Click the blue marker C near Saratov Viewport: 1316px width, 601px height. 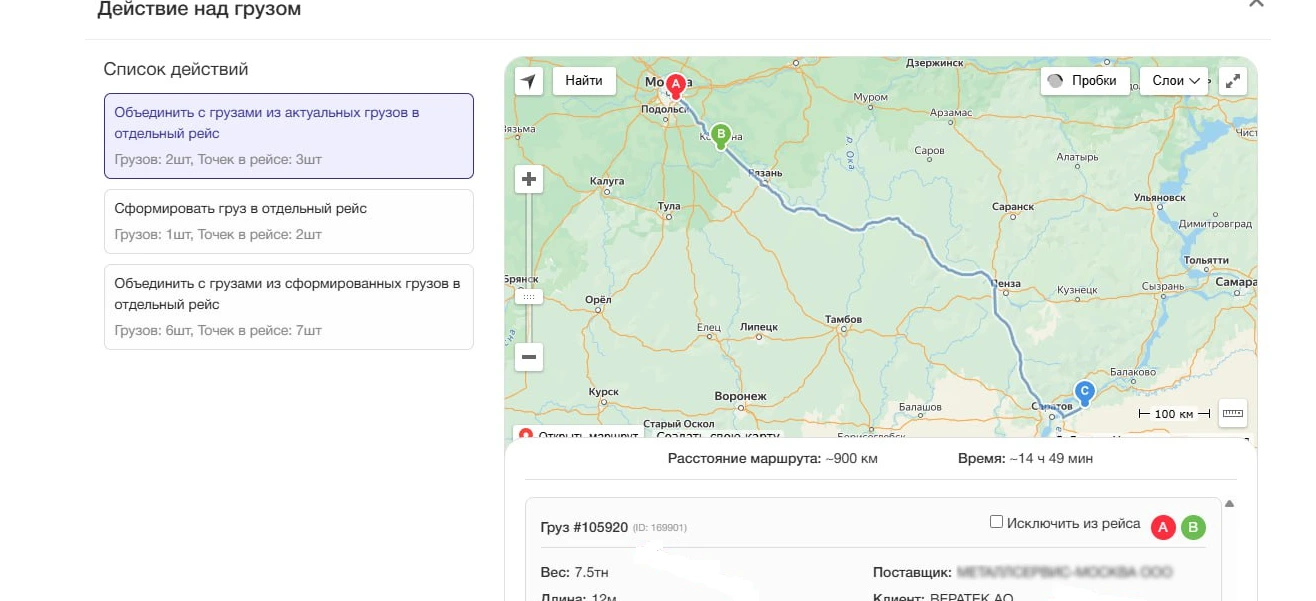coord(1084,392)
